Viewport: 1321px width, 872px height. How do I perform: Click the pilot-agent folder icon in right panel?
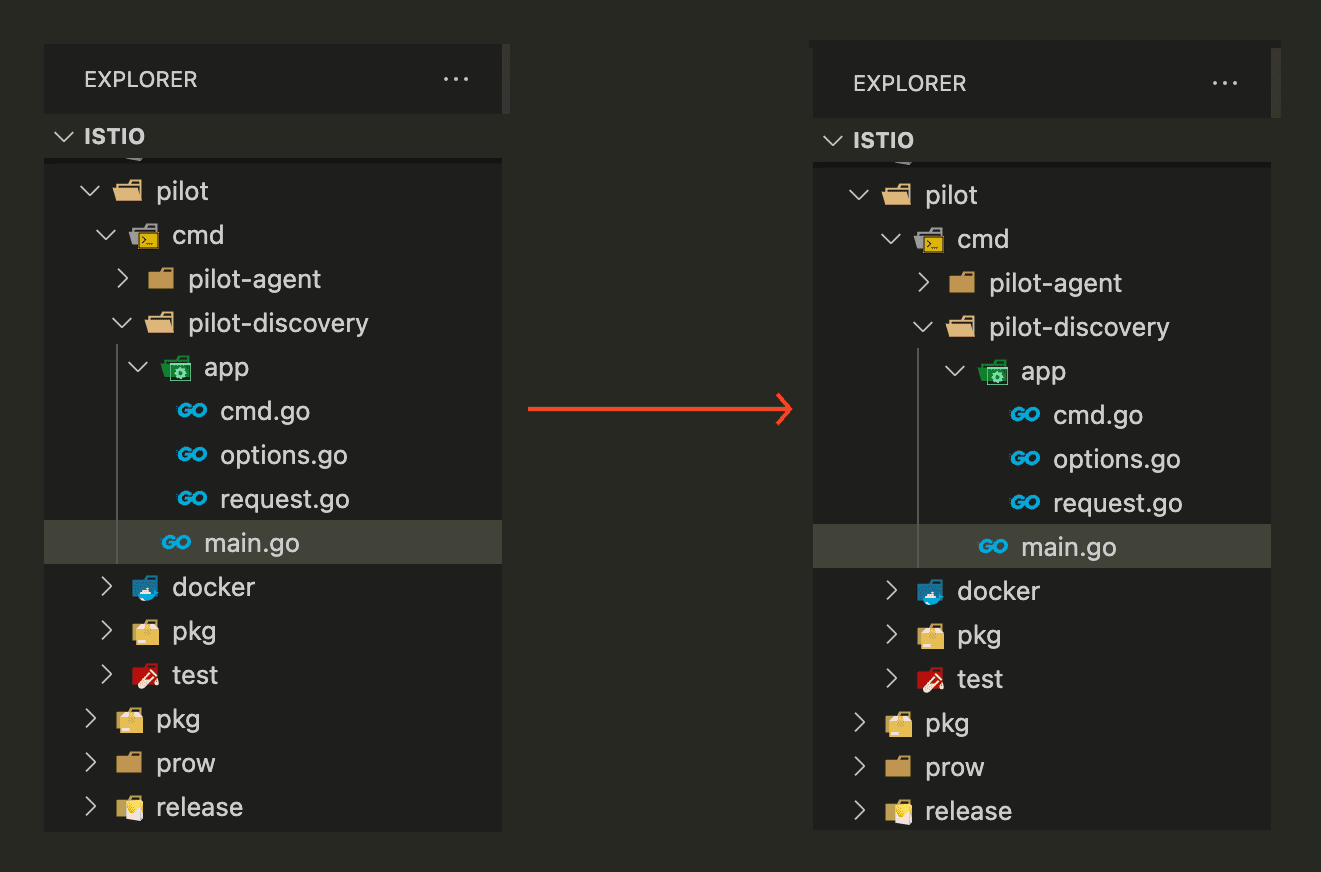961,283
